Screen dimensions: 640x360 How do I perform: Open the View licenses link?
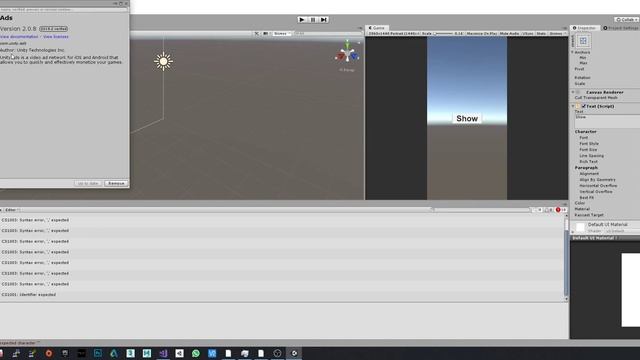(56, 37)
